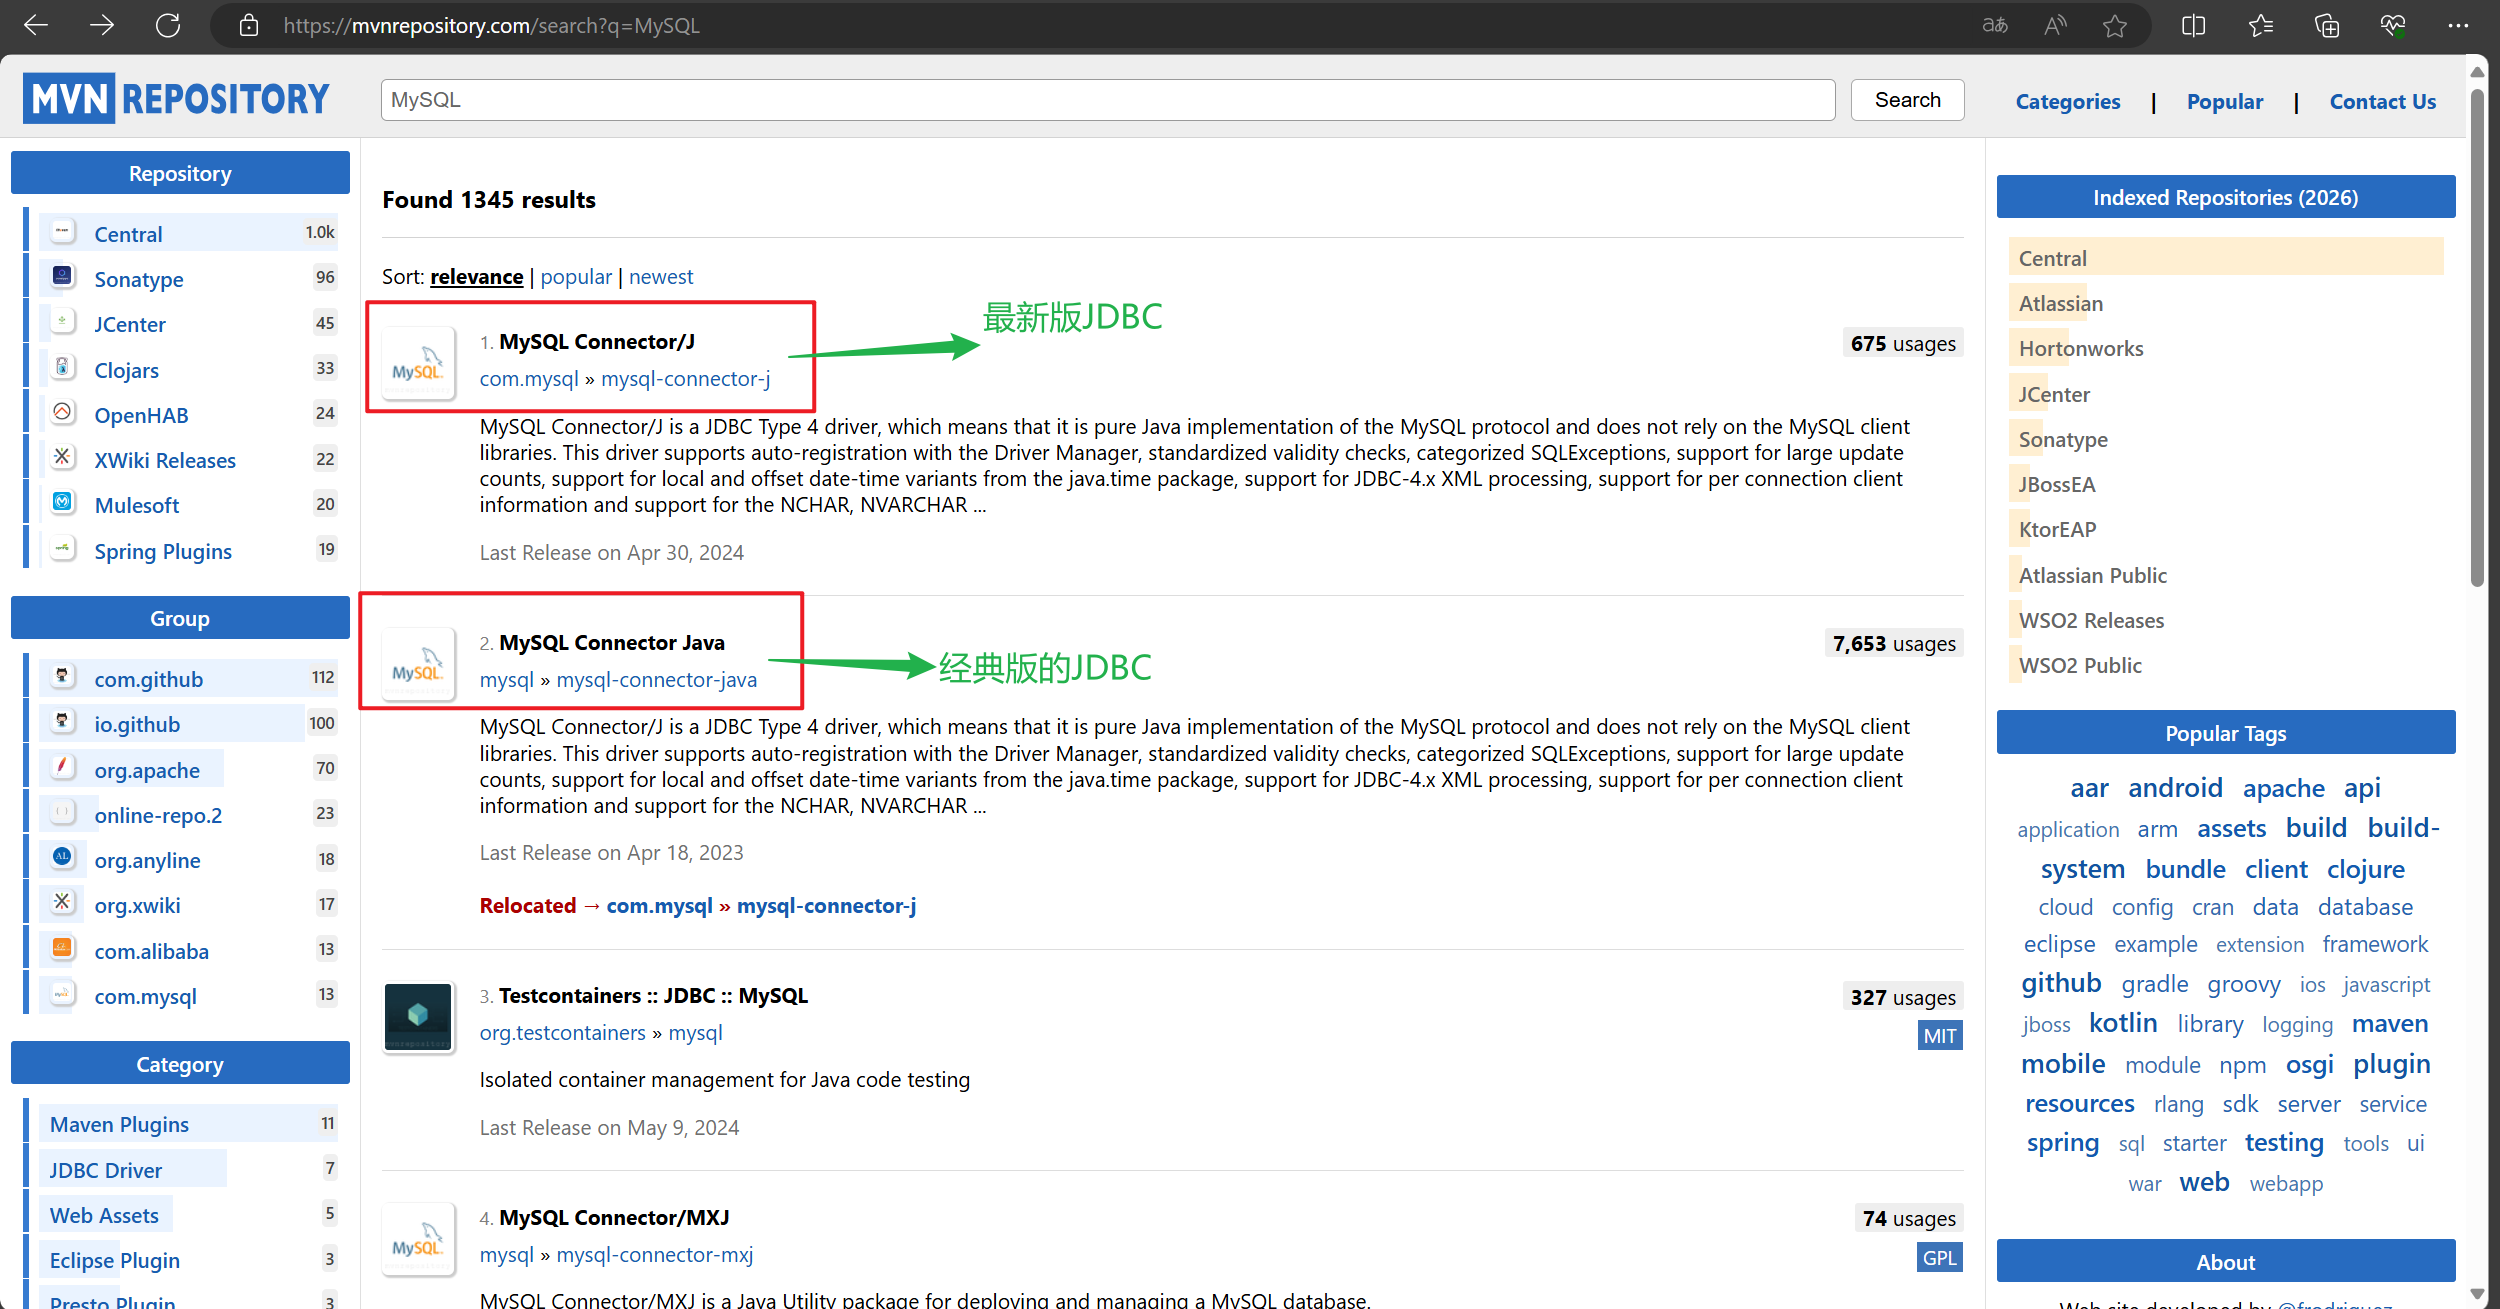Bookmark this page with the star icon
This screenshot has height=1309, width=2500.
2114,25
